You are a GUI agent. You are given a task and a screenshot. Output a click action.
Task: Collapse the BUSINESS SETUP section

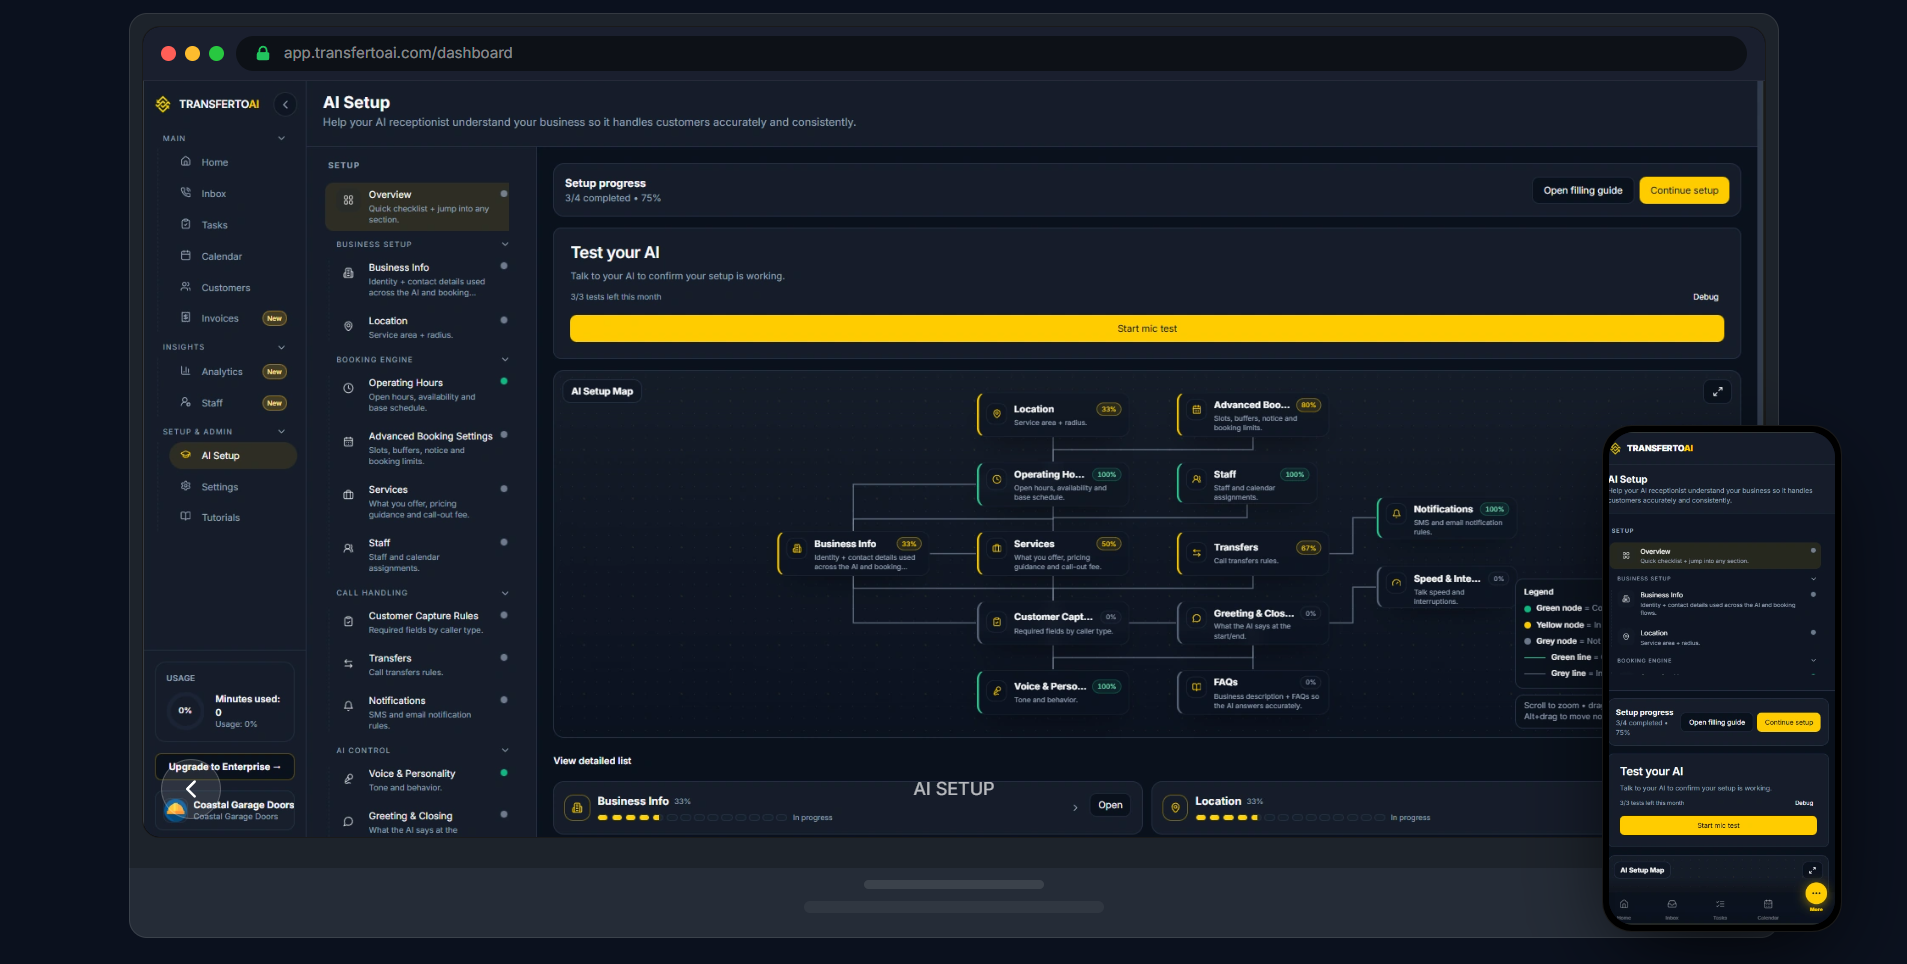(x=505, y=243)
